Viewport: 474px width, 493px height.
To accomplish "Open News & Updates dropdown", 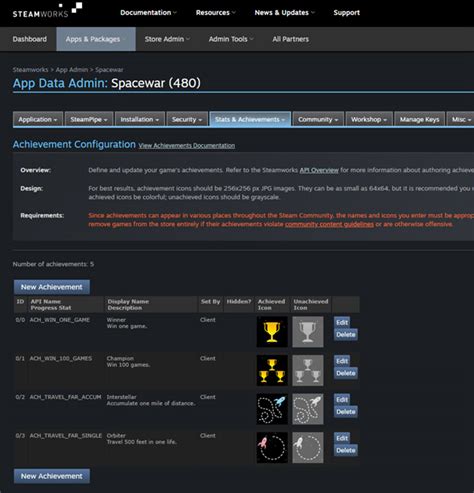I will (284, 13).
